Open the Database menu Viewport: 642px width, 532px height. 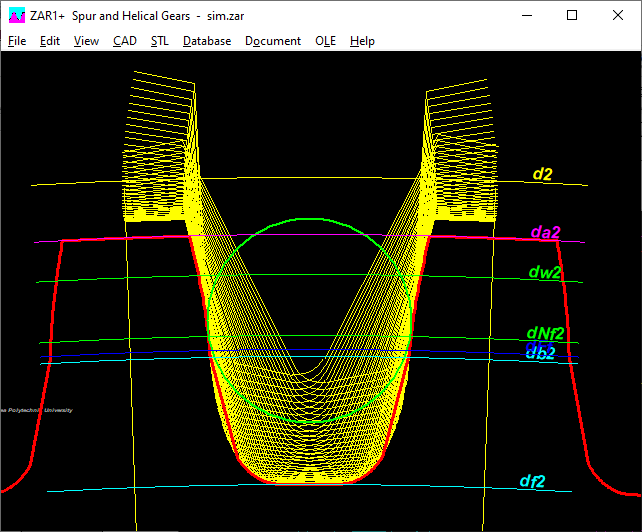(x=207, y=41)
